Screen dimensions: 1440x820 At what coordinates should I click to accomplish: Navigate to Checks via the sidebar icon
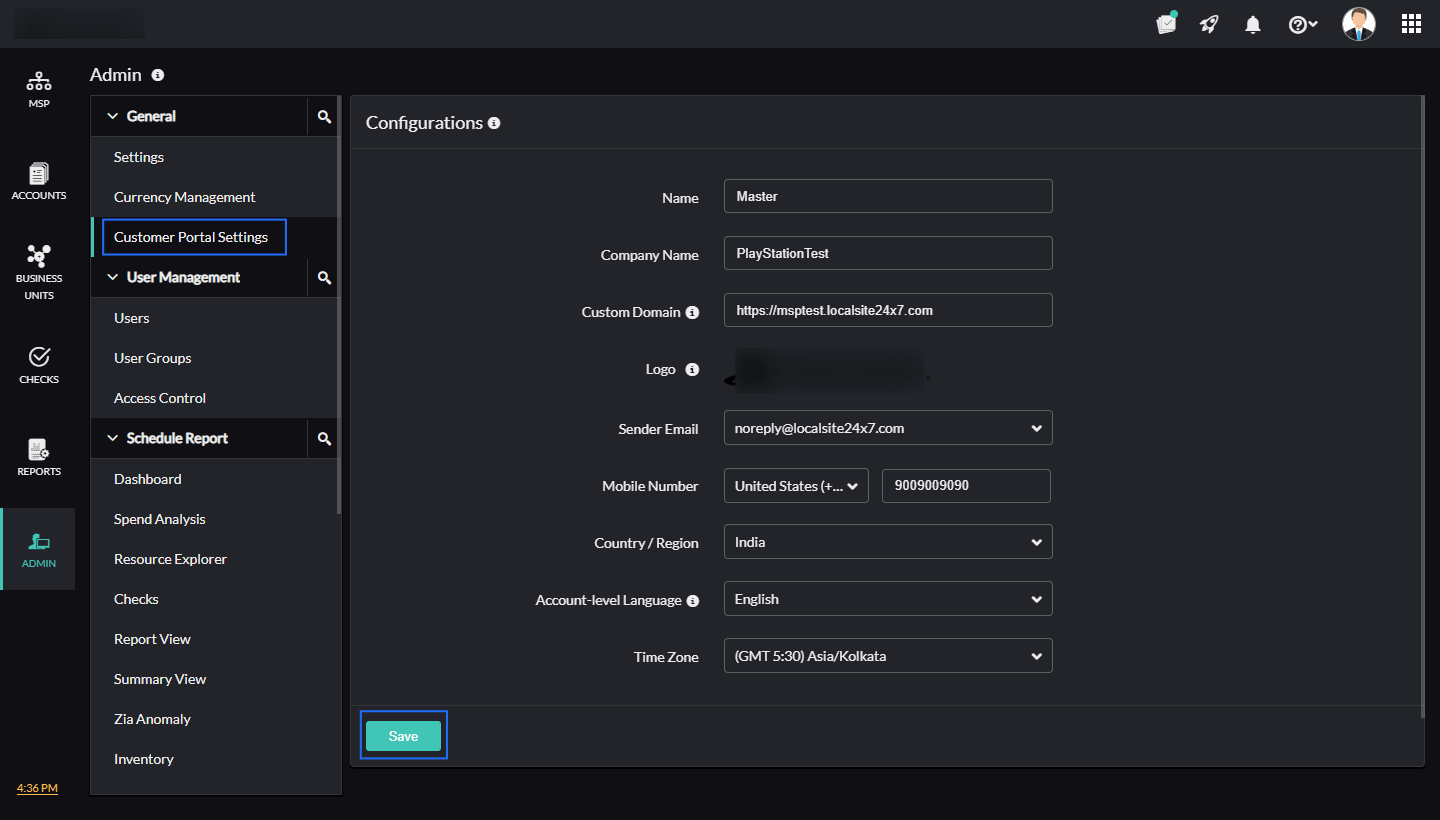click(x=38, y=363)
